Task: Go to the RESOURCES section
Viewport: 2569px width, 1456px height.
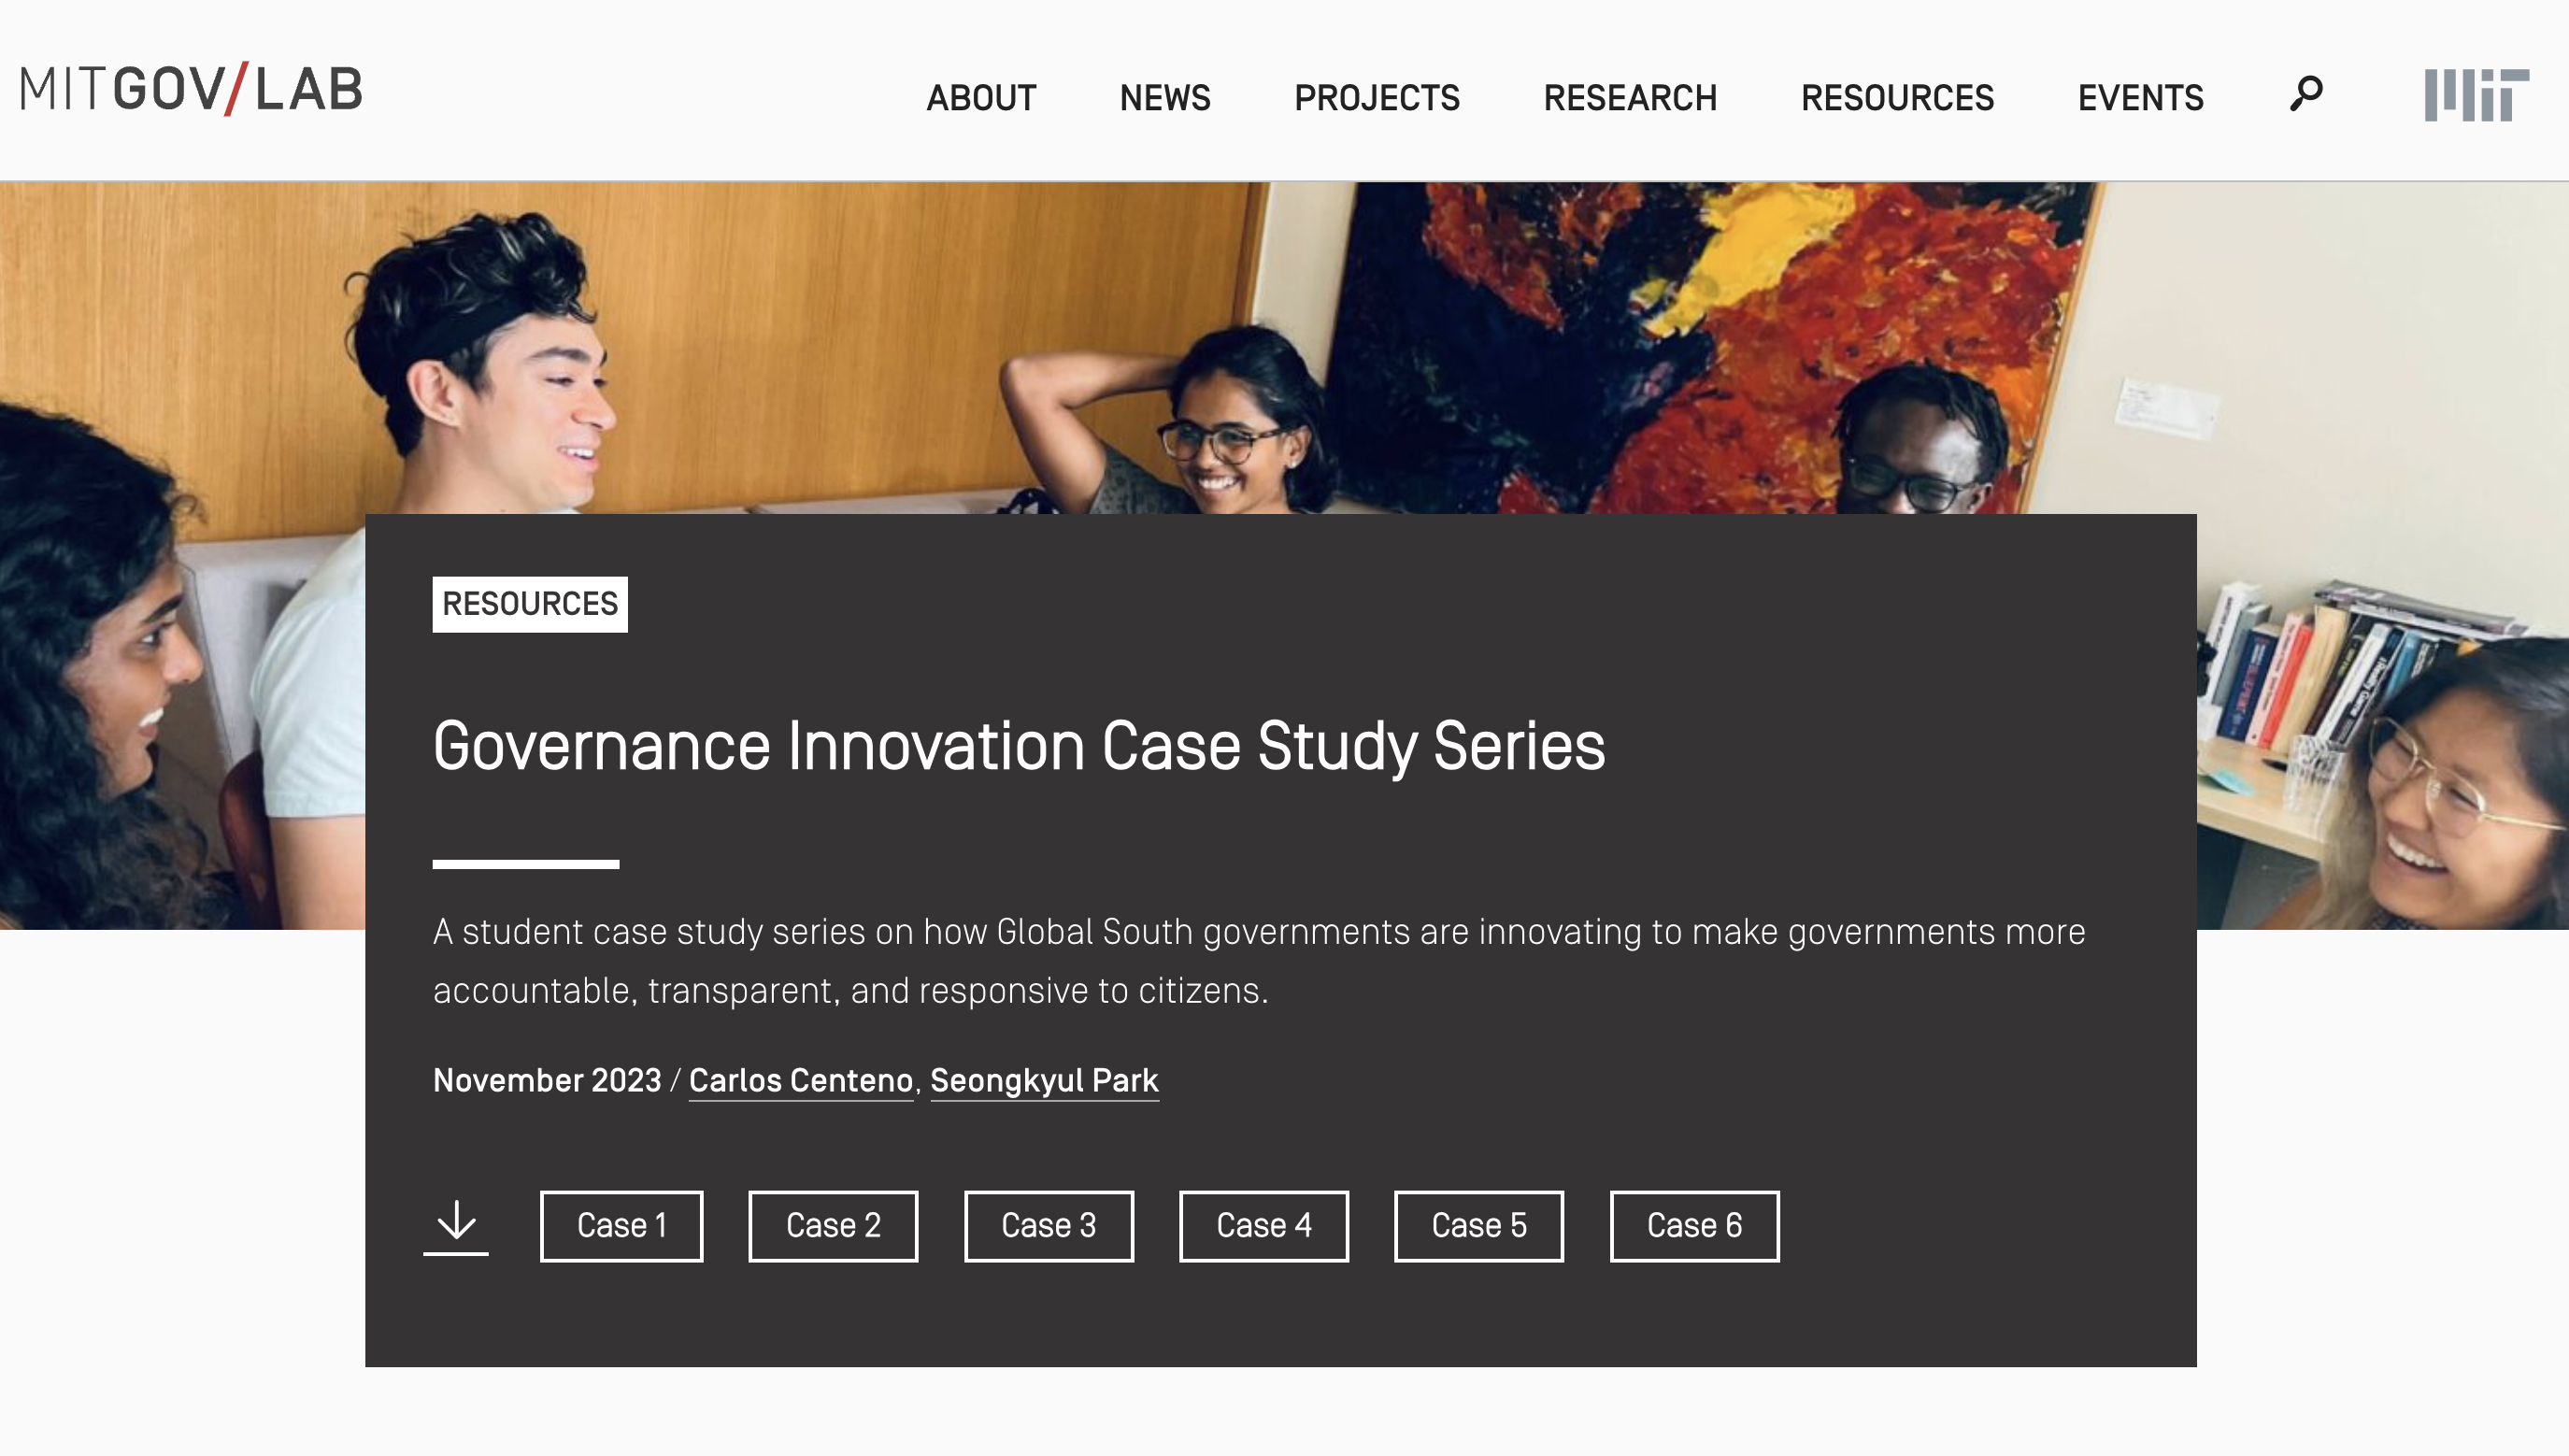Action: point(1897,97)
